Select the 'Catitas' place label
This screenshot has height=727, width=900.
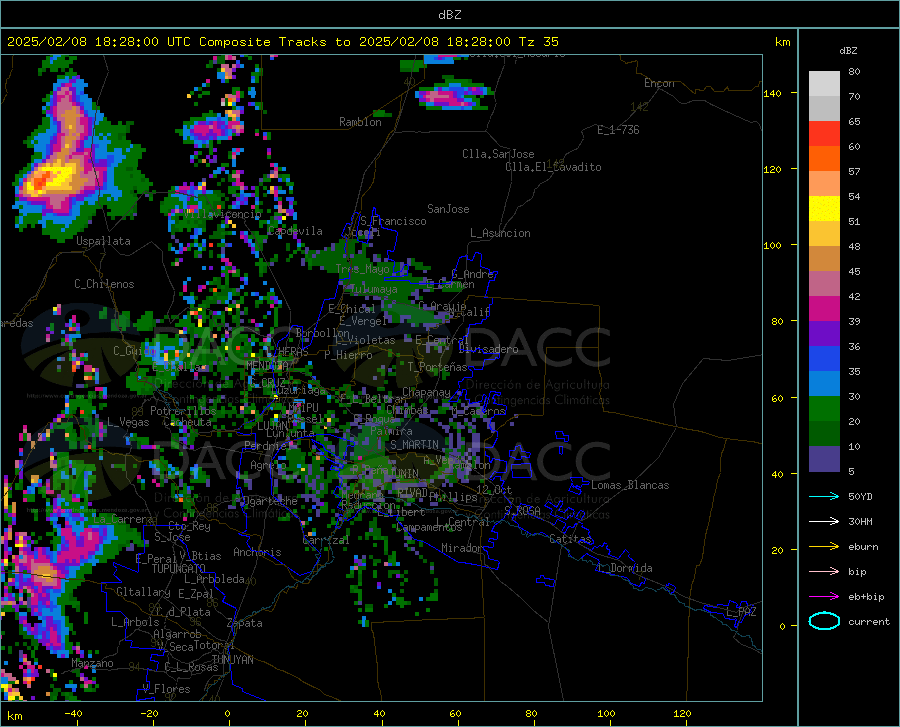(571, 539)
